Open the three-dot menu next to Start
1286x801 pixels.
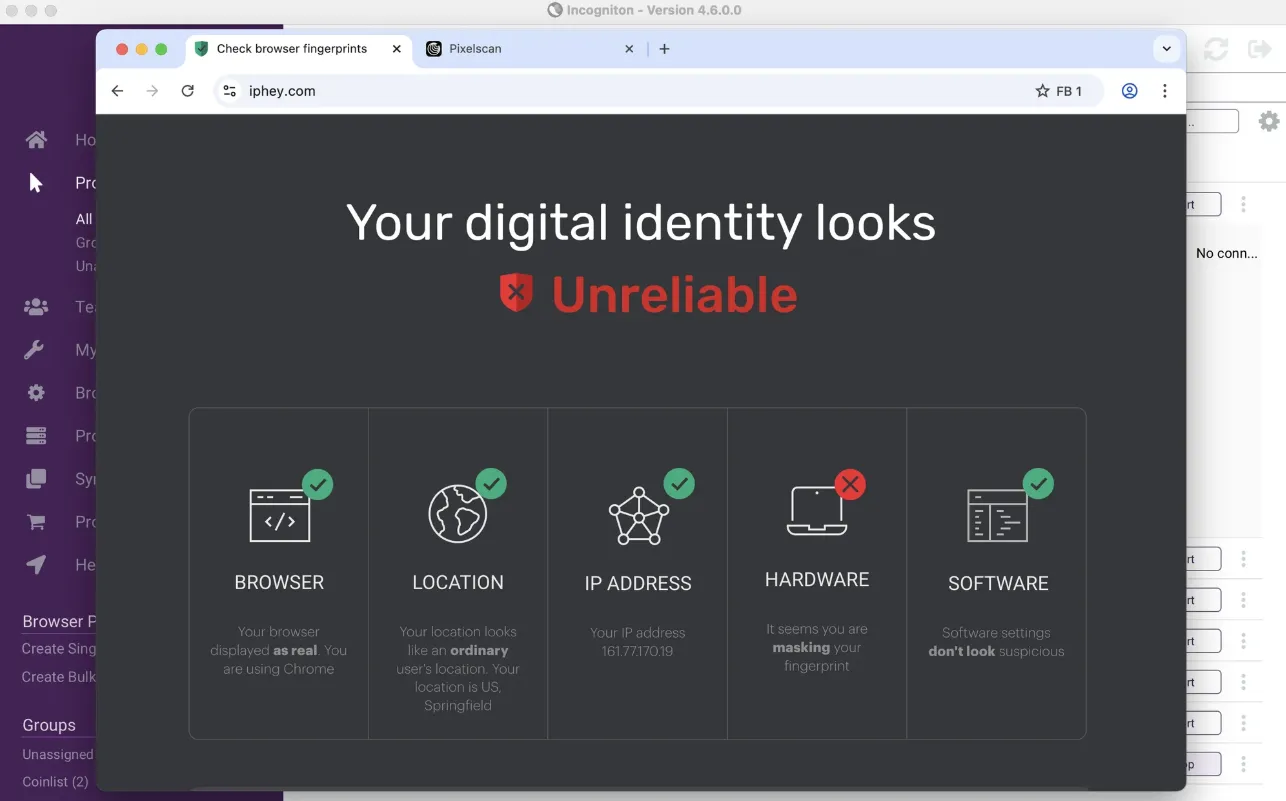point(1243,204)
